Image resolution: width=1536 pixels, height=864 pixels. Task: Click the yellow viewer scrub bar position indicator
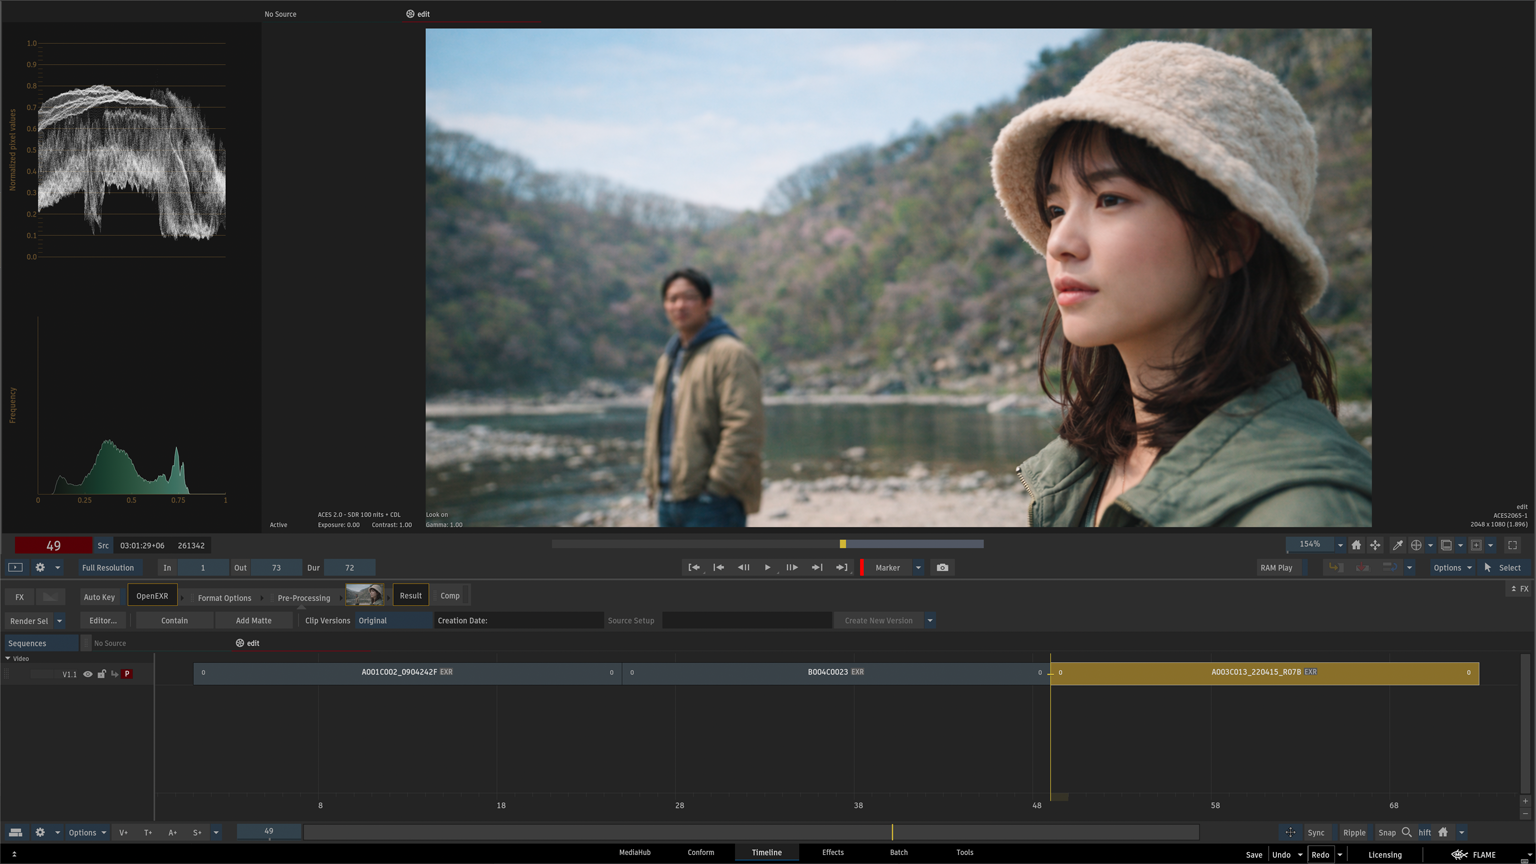click(x=843, y=544)
